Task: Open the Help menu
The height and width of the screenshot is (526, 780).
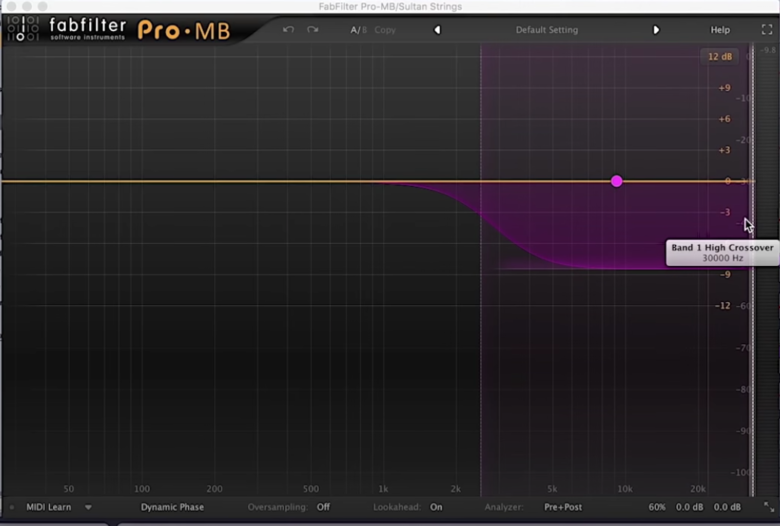Action: pos(720,30)
